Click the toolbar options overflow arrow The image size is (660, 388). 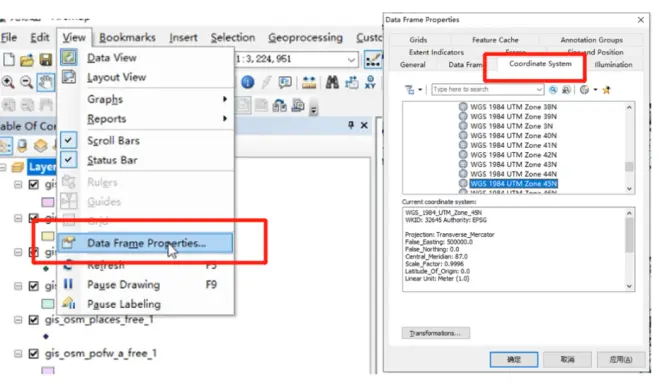pyautogui.click(x=314, y=110)
